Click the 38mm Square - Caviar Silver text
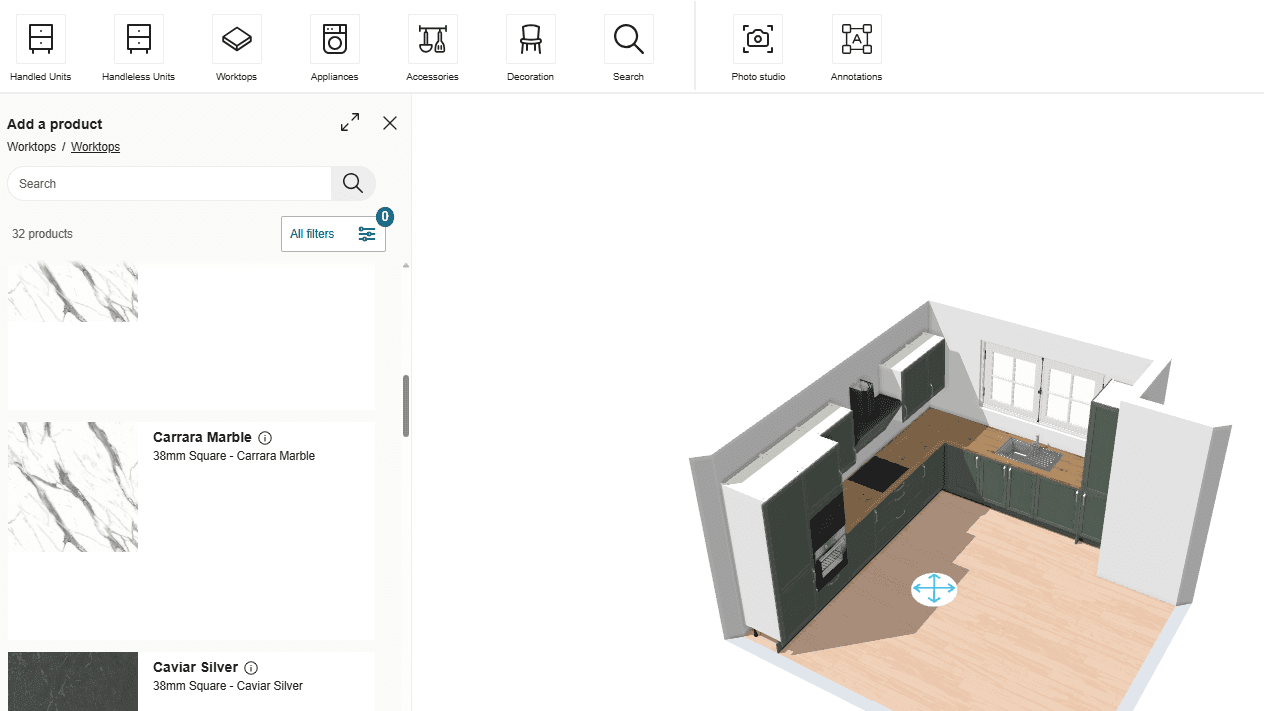Image resolution: width=1264 pixels, height=711 pixels. click(228, 686)
